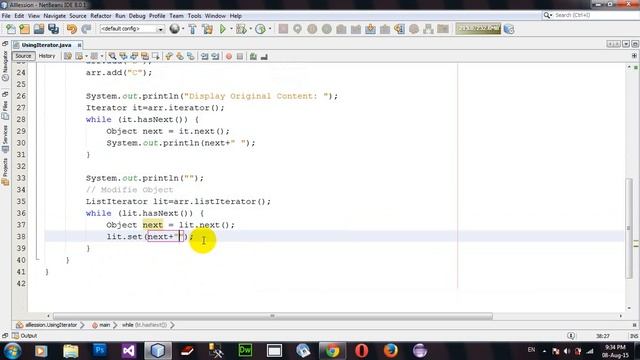This screenshot has height=360, width=640.
Task: Switch to Source view
Action: (23, 56)
